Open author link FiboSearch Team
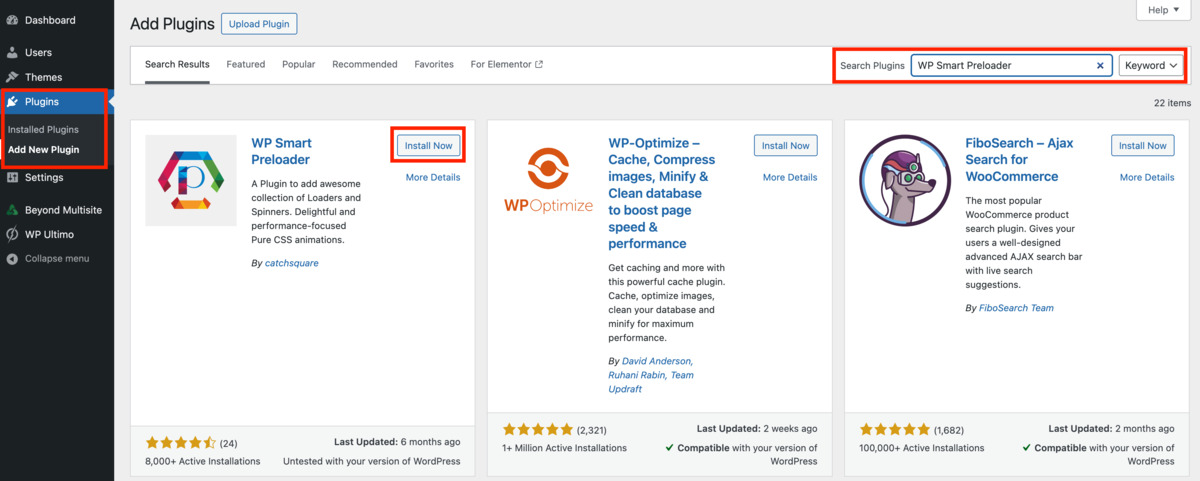This screenshot has width=1200, height=481. 1017,308
